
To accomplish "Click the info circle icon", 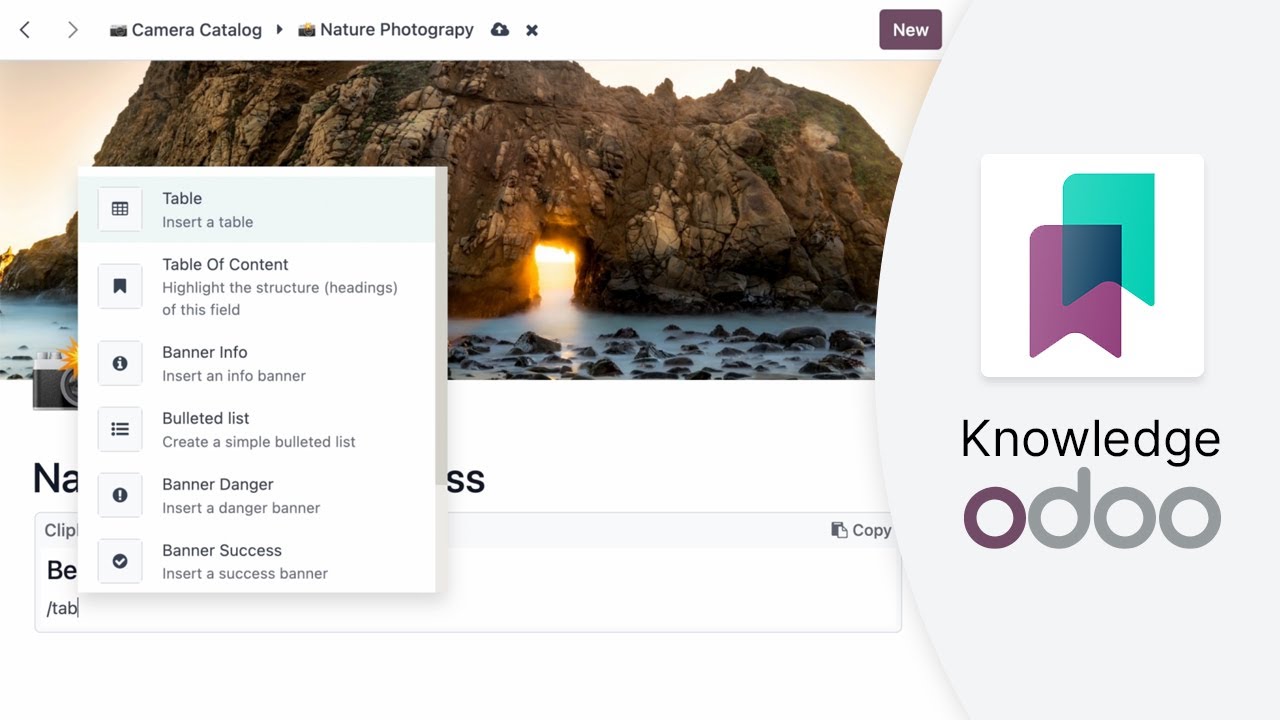I will [x=120, y=363].
